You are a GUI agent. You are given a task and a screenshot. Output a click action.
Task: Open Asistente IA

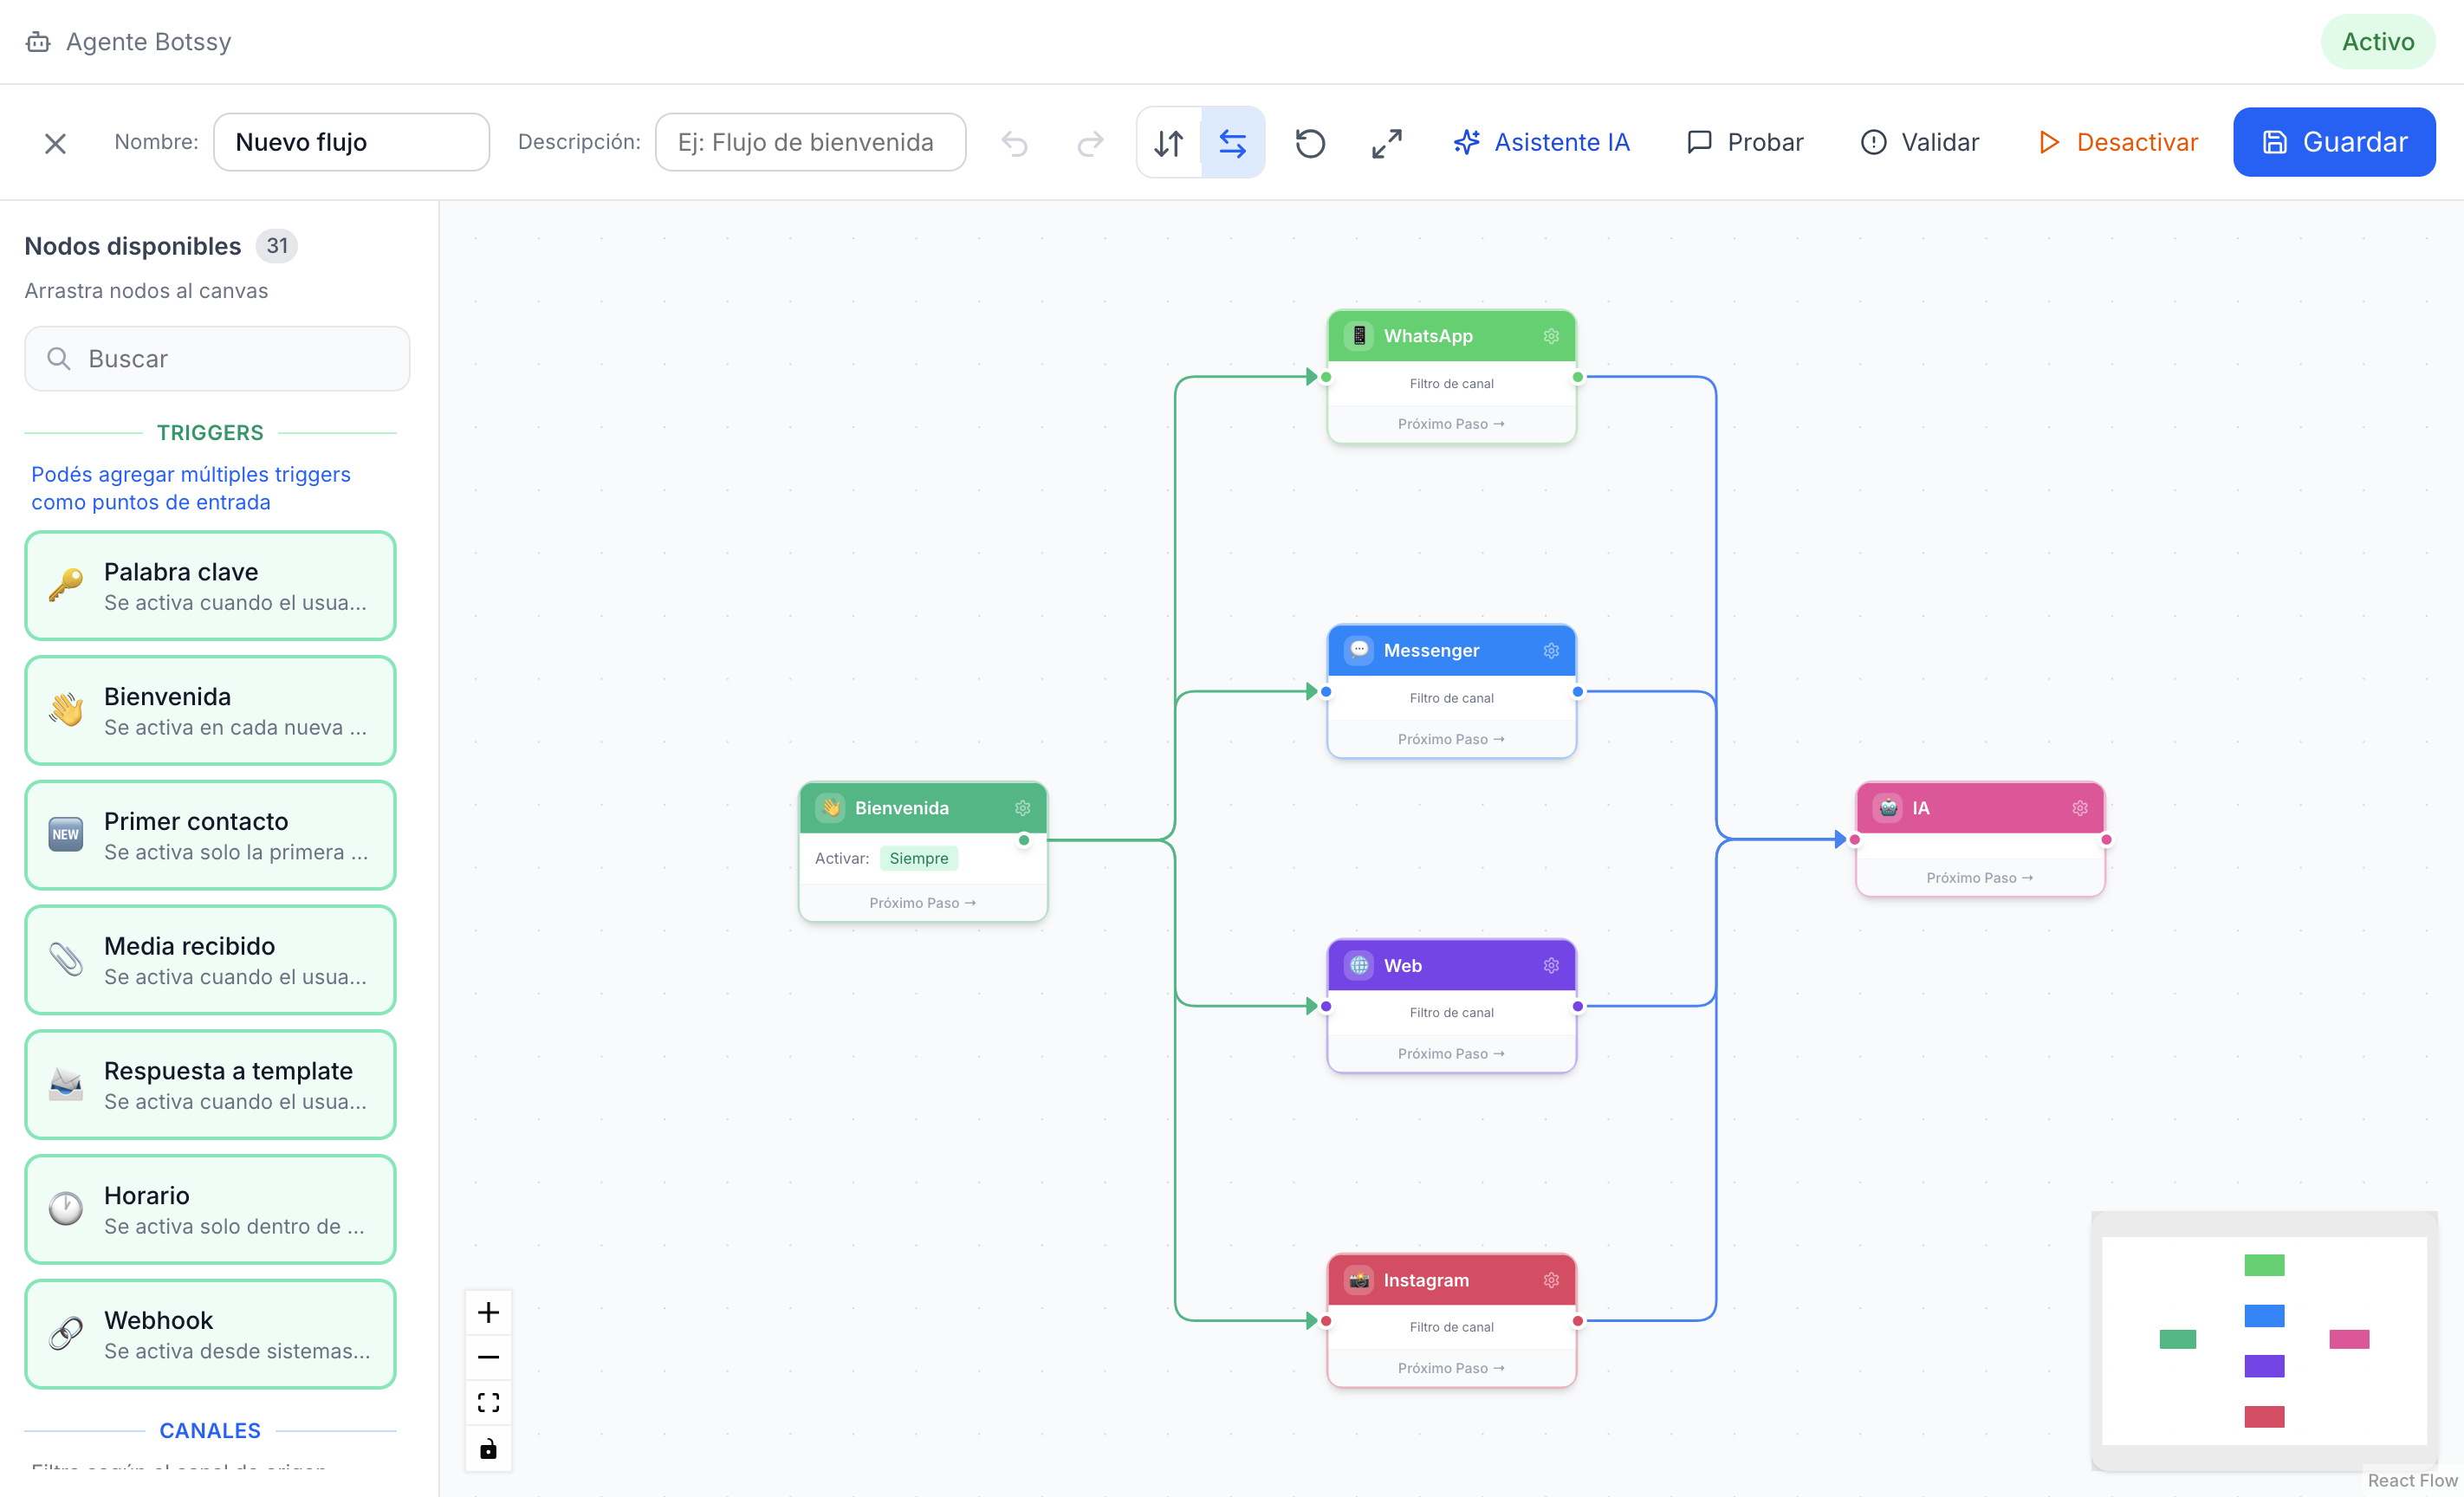tap(1540, 142)
